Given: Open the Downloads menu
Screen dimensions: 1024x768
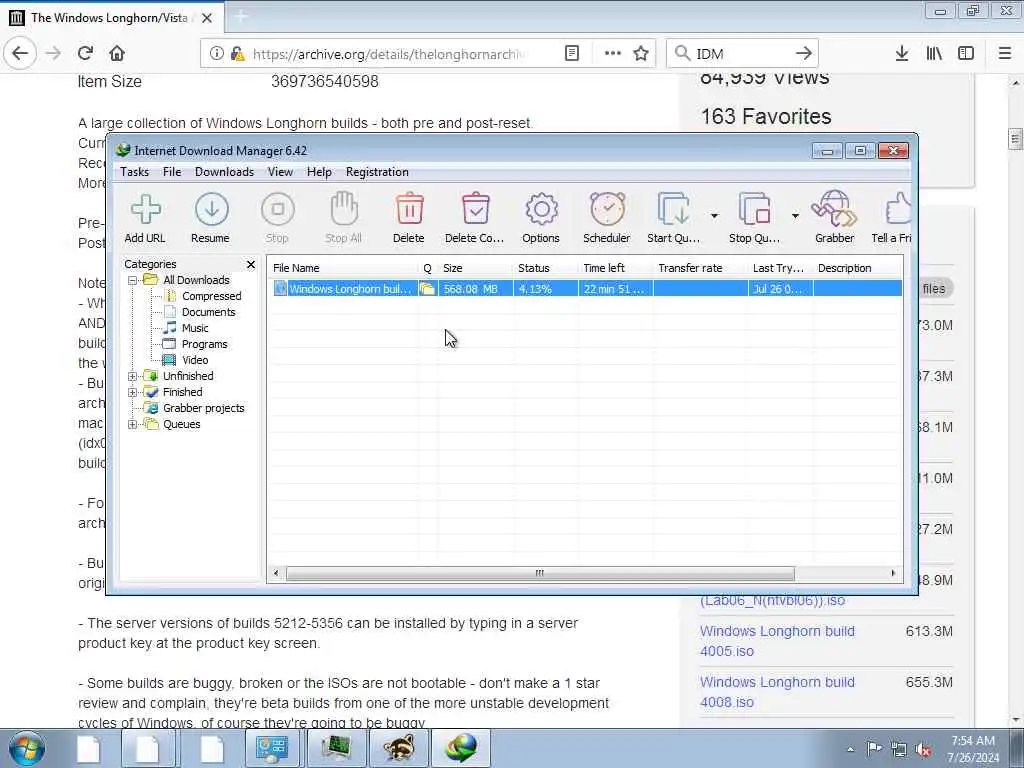Looking at the screenshot, I should click(x=224, y=172).
